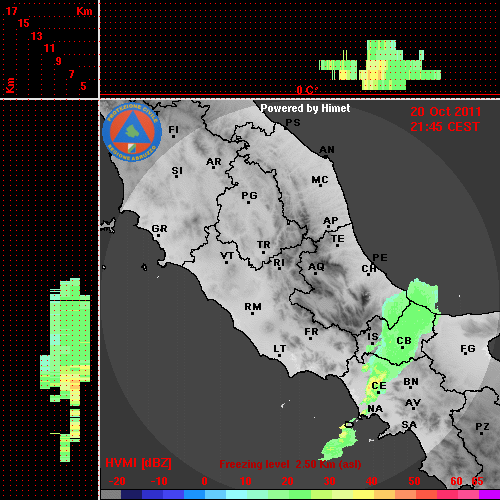Click the RI city label
This screenshot has width=500, height=500.
click(279, 263)
